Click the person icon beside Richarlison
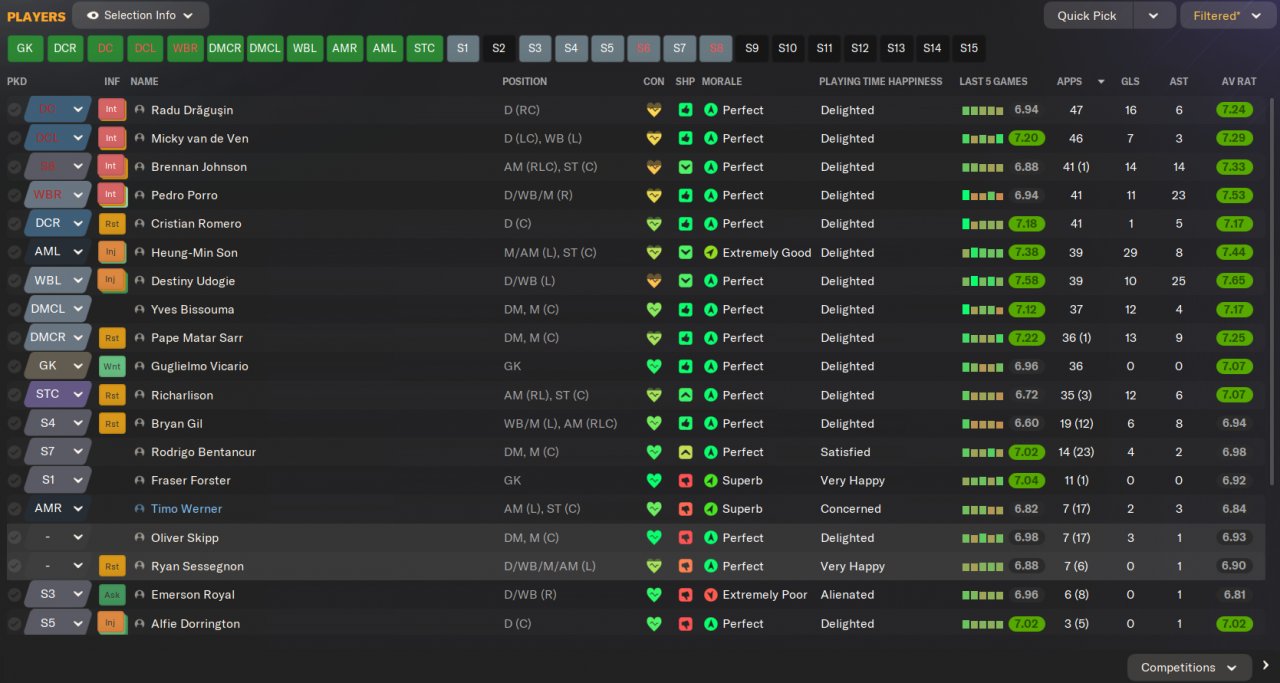 pyautogui.click(x=139, y=395)
